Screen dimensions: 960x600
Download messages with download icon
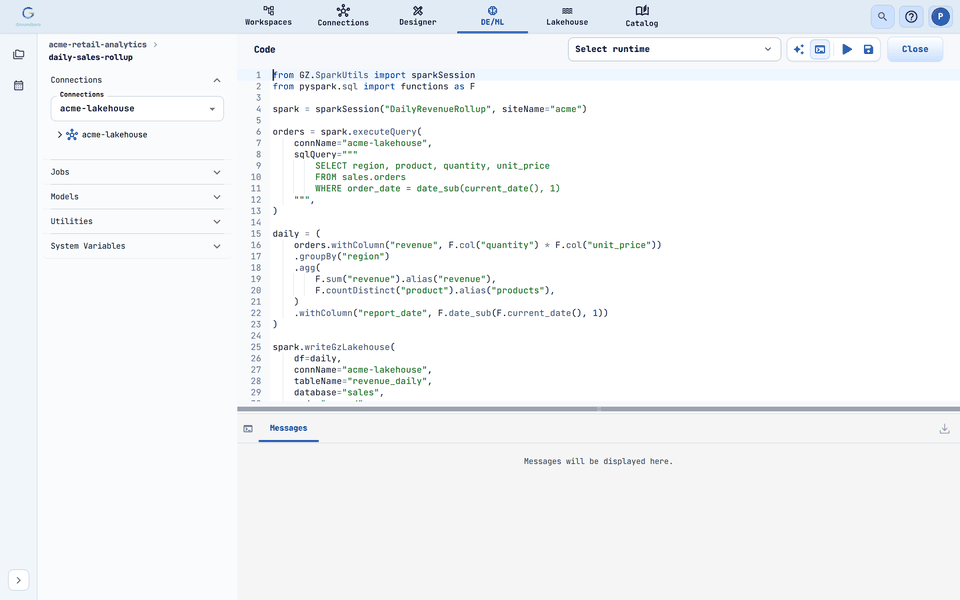pos(944,429)
